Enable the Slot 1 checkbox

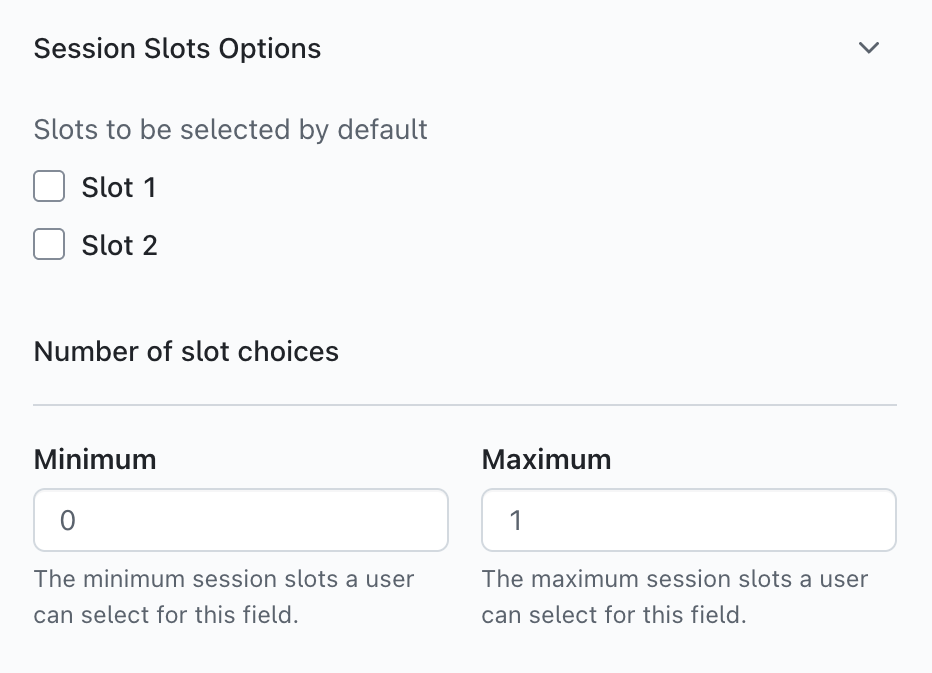tap(49, 187)
